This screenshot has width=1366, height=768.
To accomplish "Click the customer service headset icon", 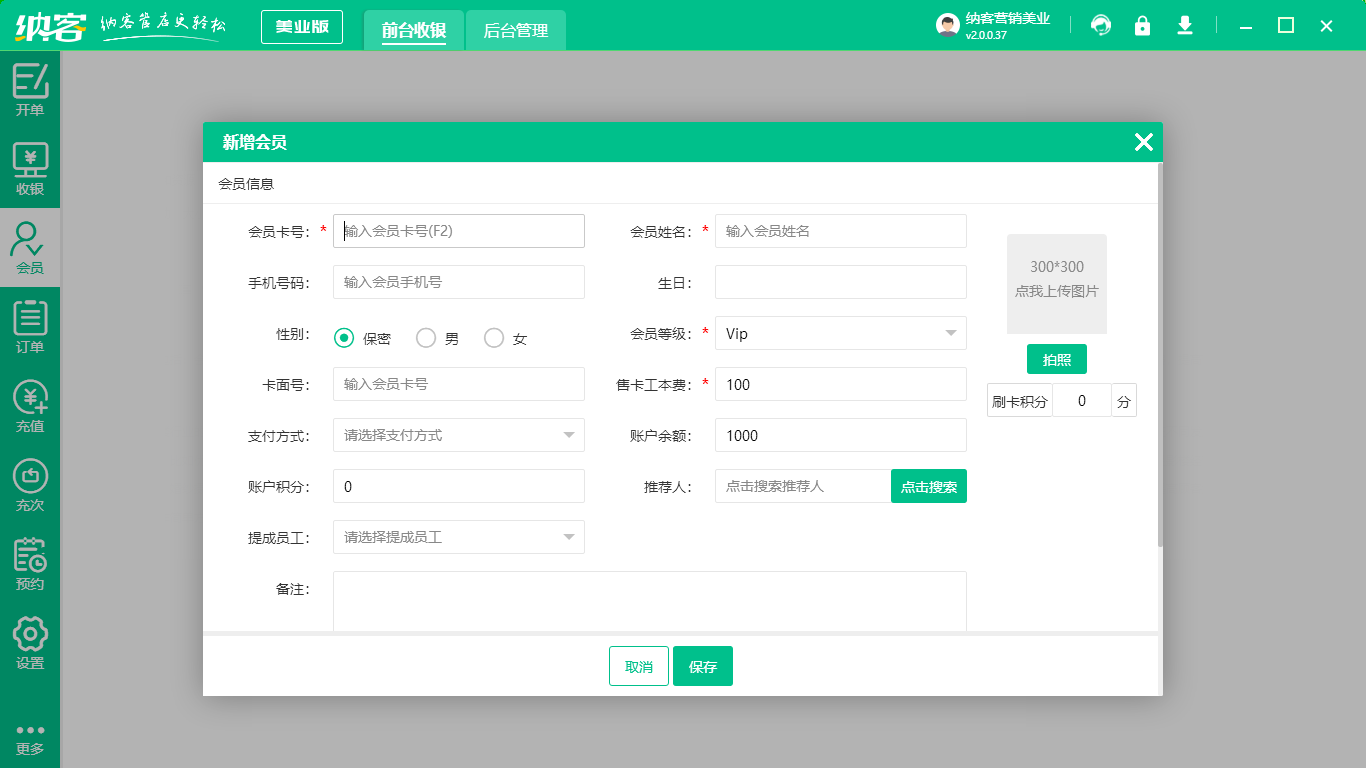I will tap(1101, 26).
